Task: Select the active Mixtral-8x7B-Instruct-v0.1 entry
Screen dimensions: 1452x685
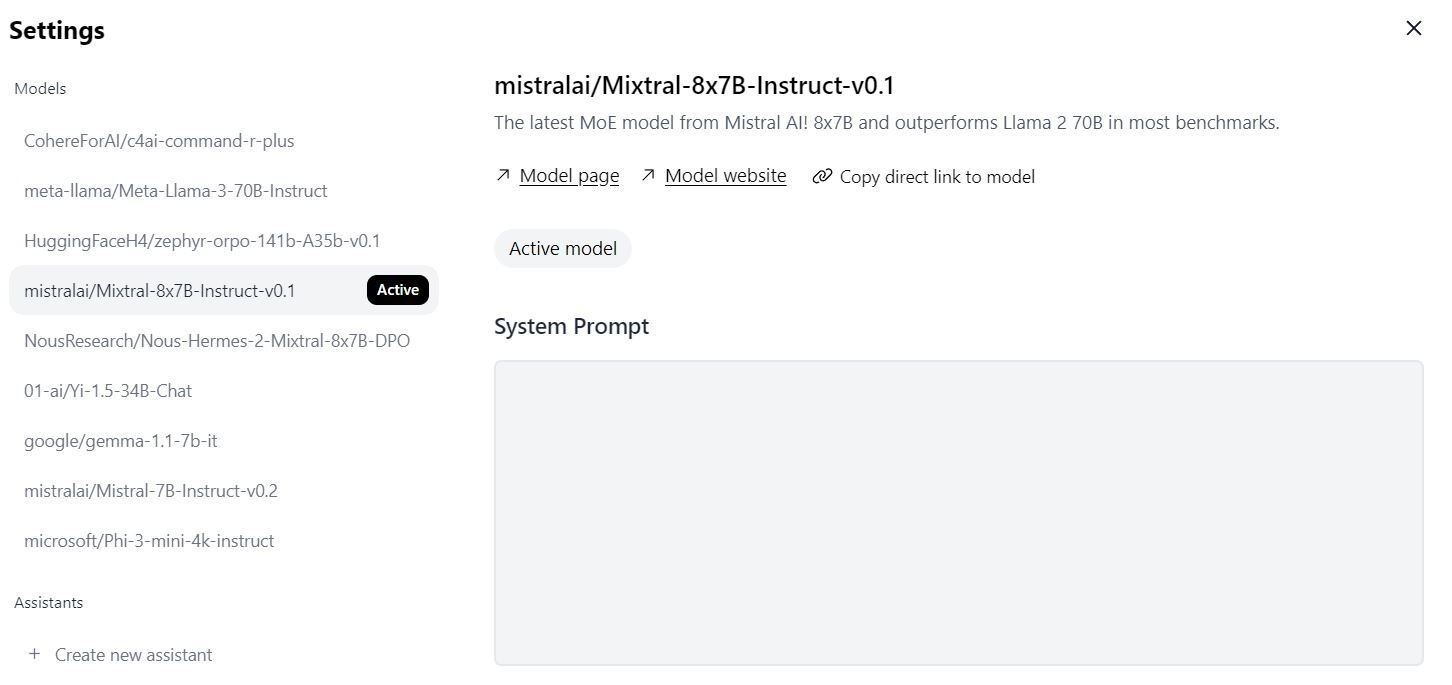Action: click(224, 291)
